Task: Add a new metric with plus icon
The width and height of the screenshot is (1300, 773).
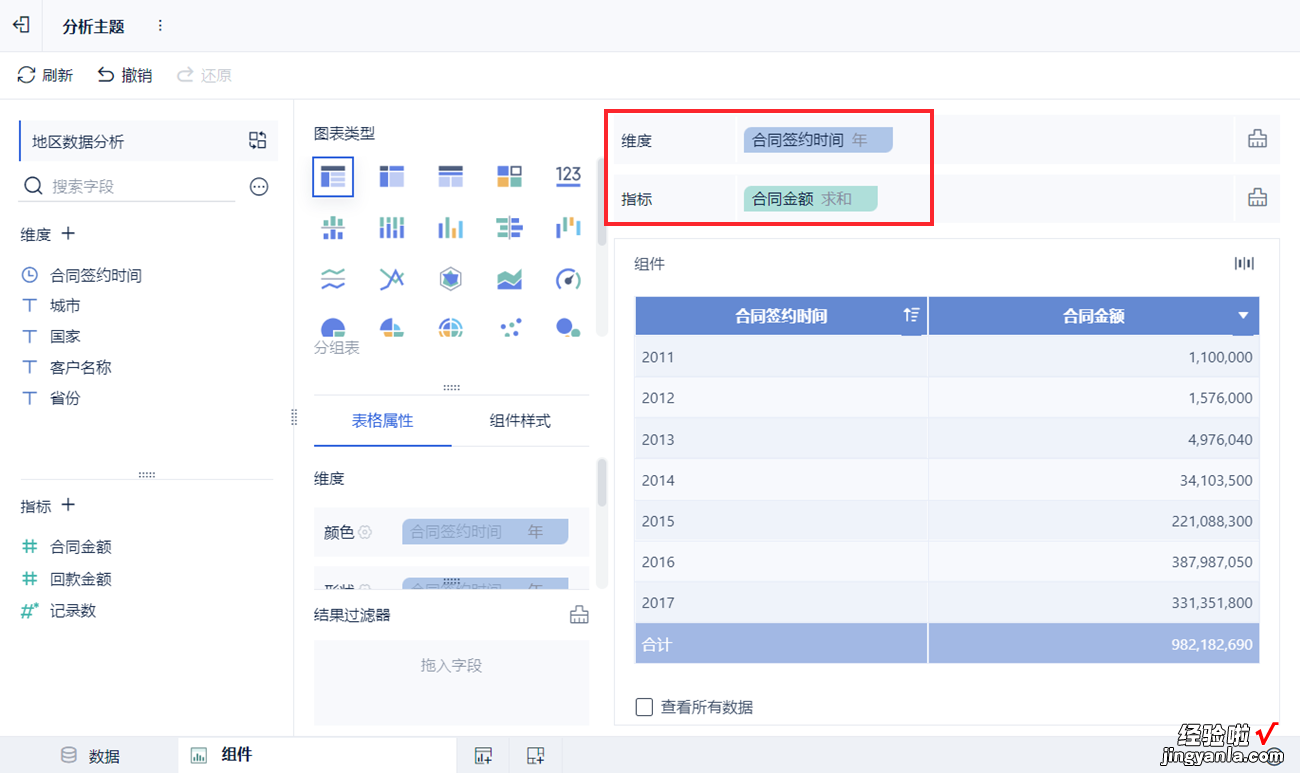Action: tap(68, 505)
